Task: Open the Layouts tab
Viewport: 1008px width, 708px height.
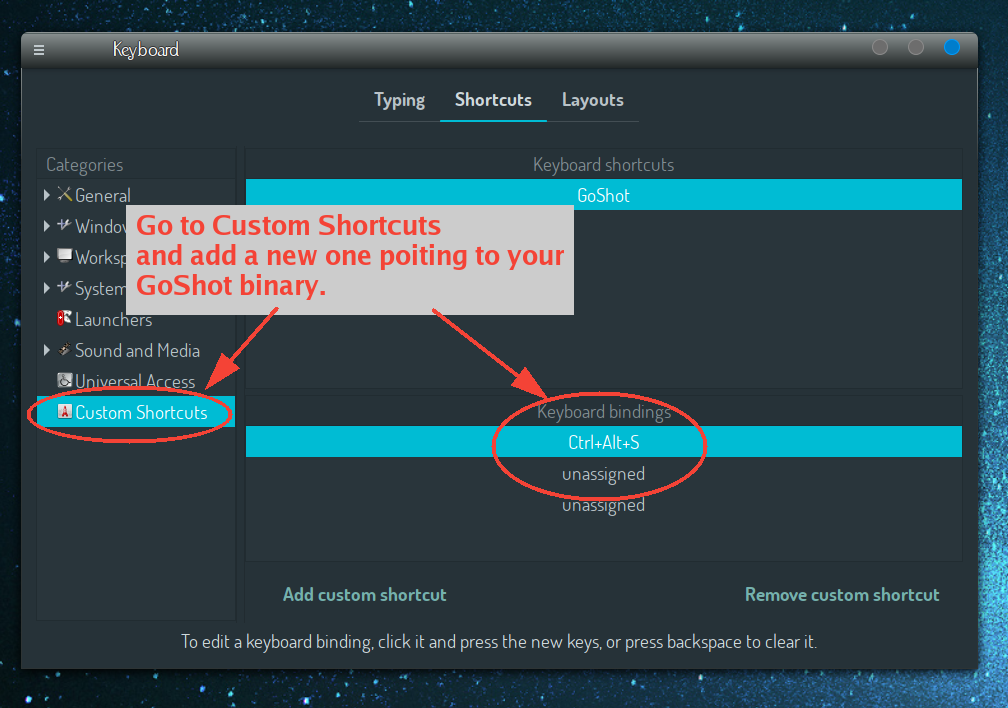Action: click(x=592, y=100)
